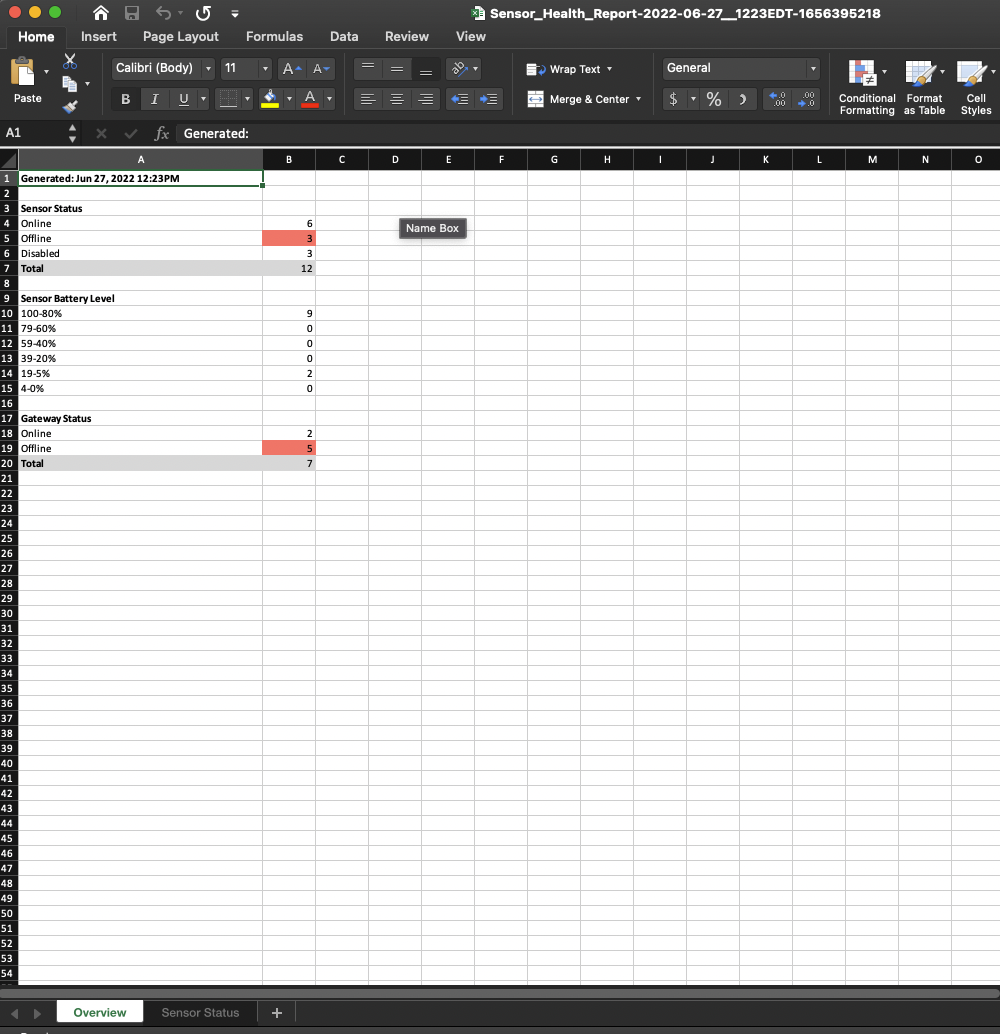This screenshot has height=1034, width=1000.
Task: Add a new worksheet with plus button
Action: click(276, 1012)
